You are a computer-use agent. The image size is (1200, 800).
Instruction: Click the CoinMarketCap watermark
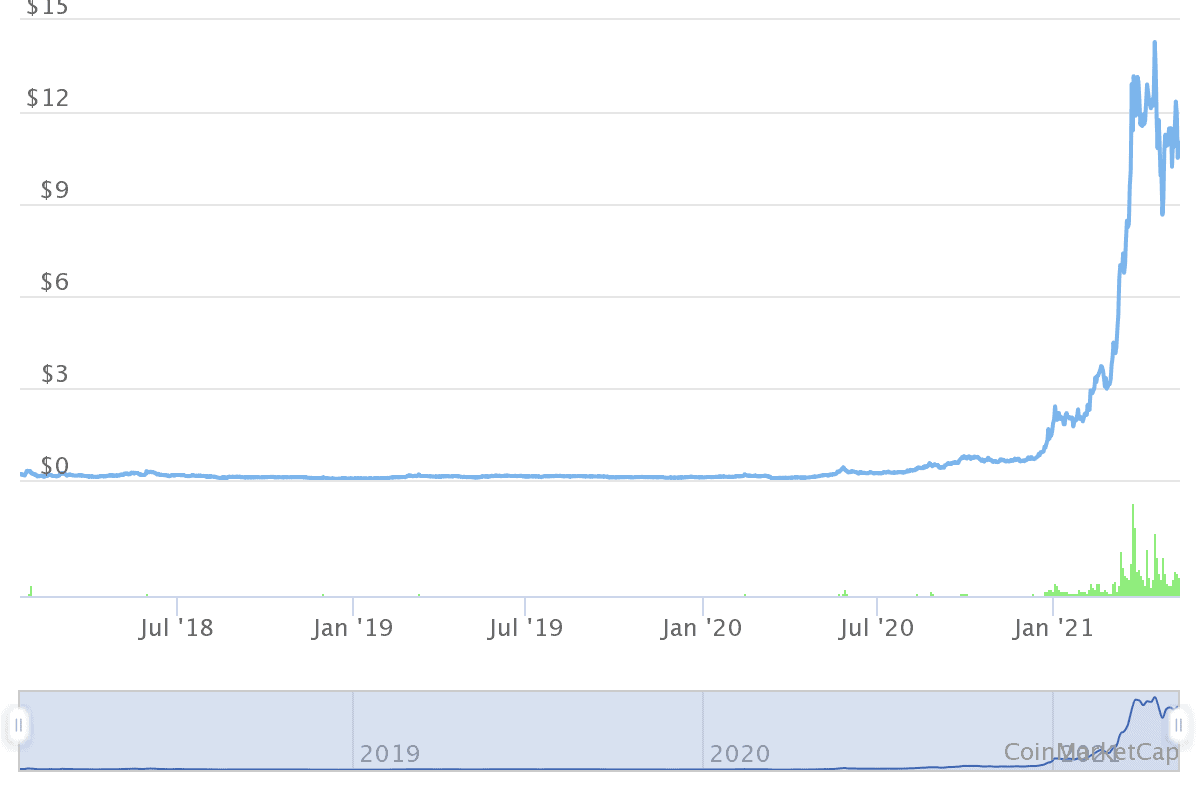pos(1091,752)
